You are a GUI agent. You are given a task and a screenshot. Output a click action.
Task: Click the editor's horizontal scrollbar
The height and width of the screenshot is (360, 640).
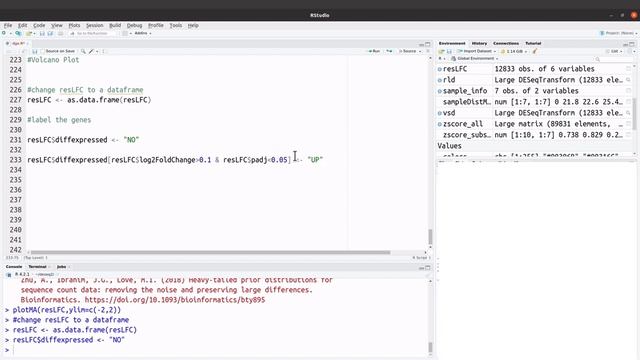tap(211, 252)
